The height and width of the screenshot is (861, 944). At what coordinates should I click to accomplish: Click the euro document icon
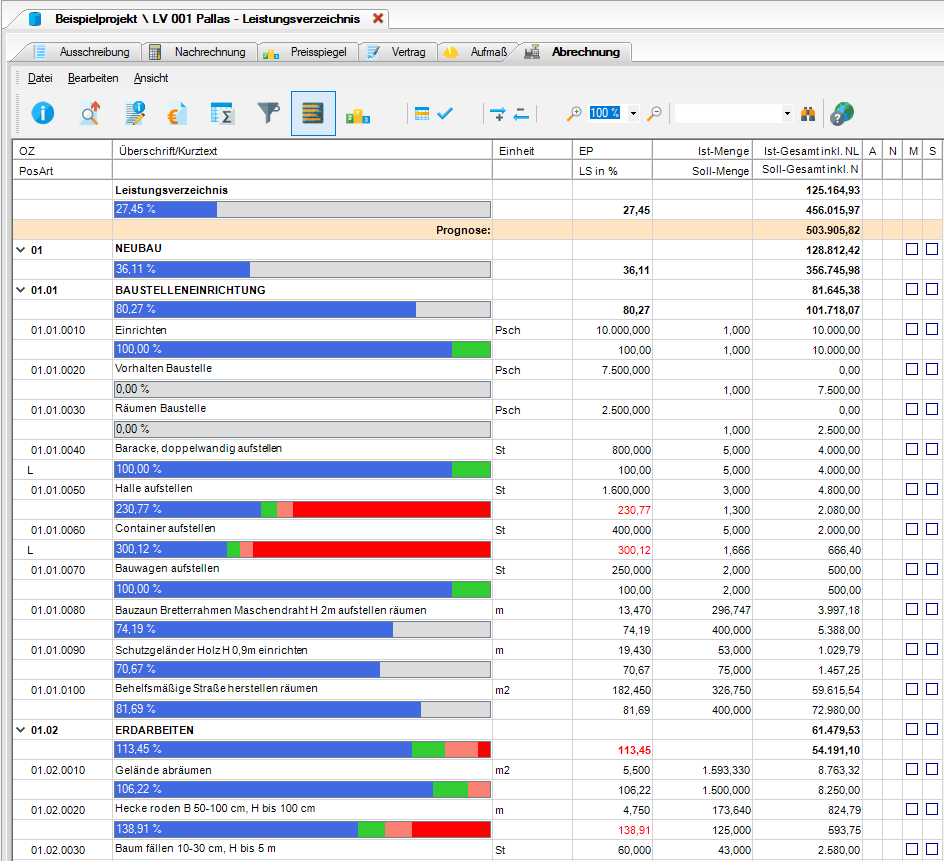point(177,113)
